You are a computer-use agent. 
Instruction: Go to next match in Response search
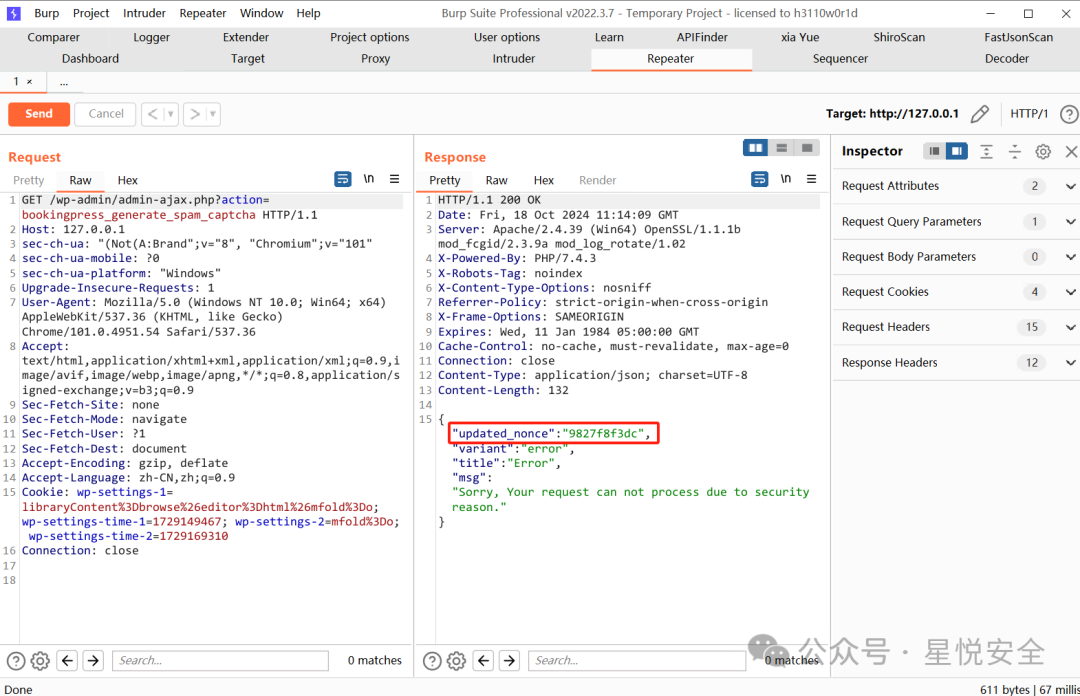point(509,660)
